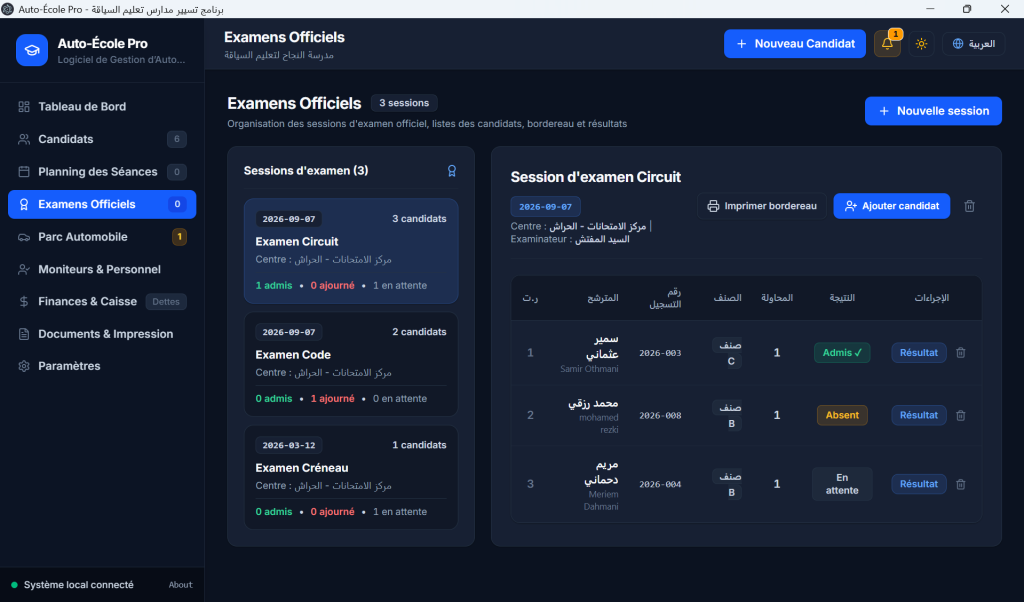Select the Examen Créneau session card
Screen dimensions: 1024x602
(351, 477)
